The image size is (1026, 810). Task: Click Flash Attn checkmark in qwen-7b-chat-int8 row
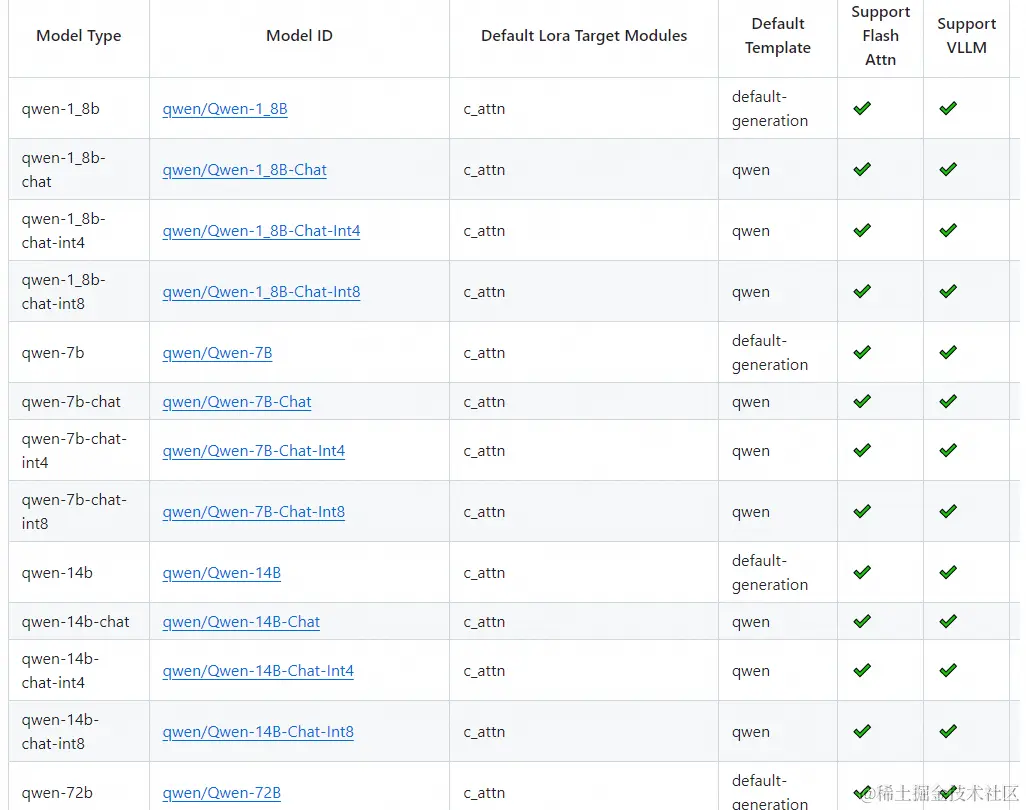862,510
